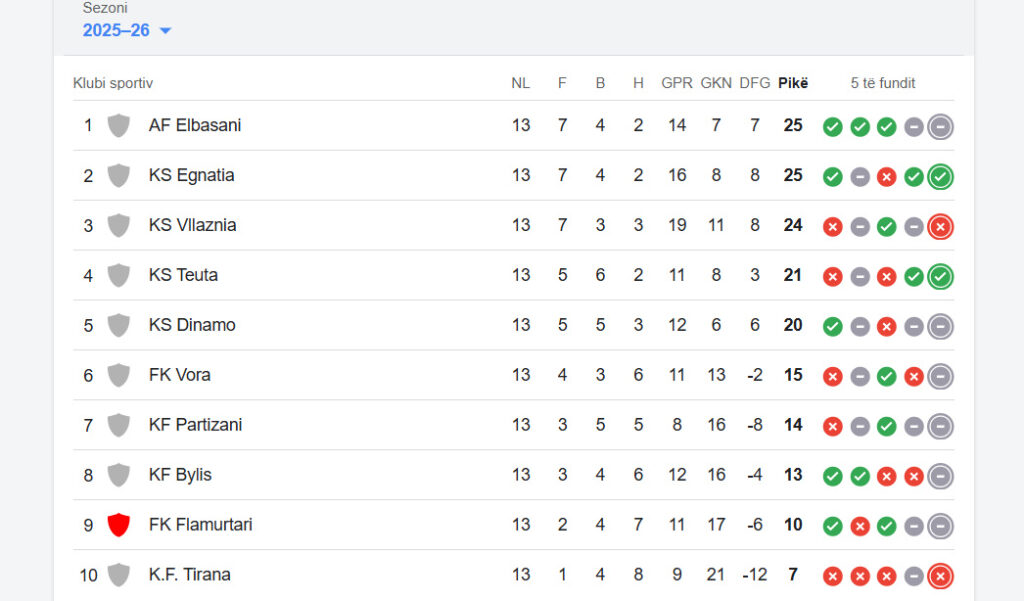Click the K.F. Tirana club crest icon
The width and height of the screenshot is (1024, 601).
pos(119,575)
